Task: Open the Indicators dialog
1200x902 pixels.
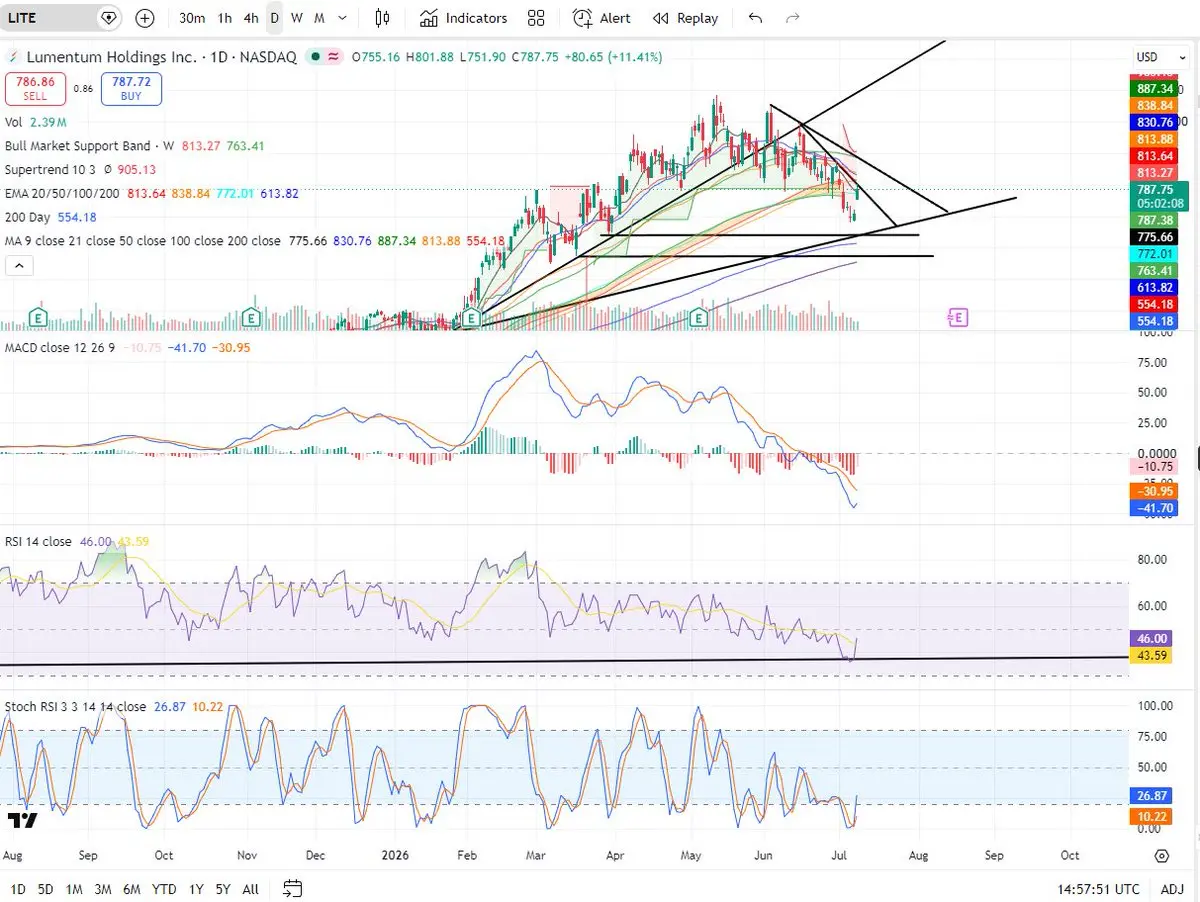Action: point(463,18)
